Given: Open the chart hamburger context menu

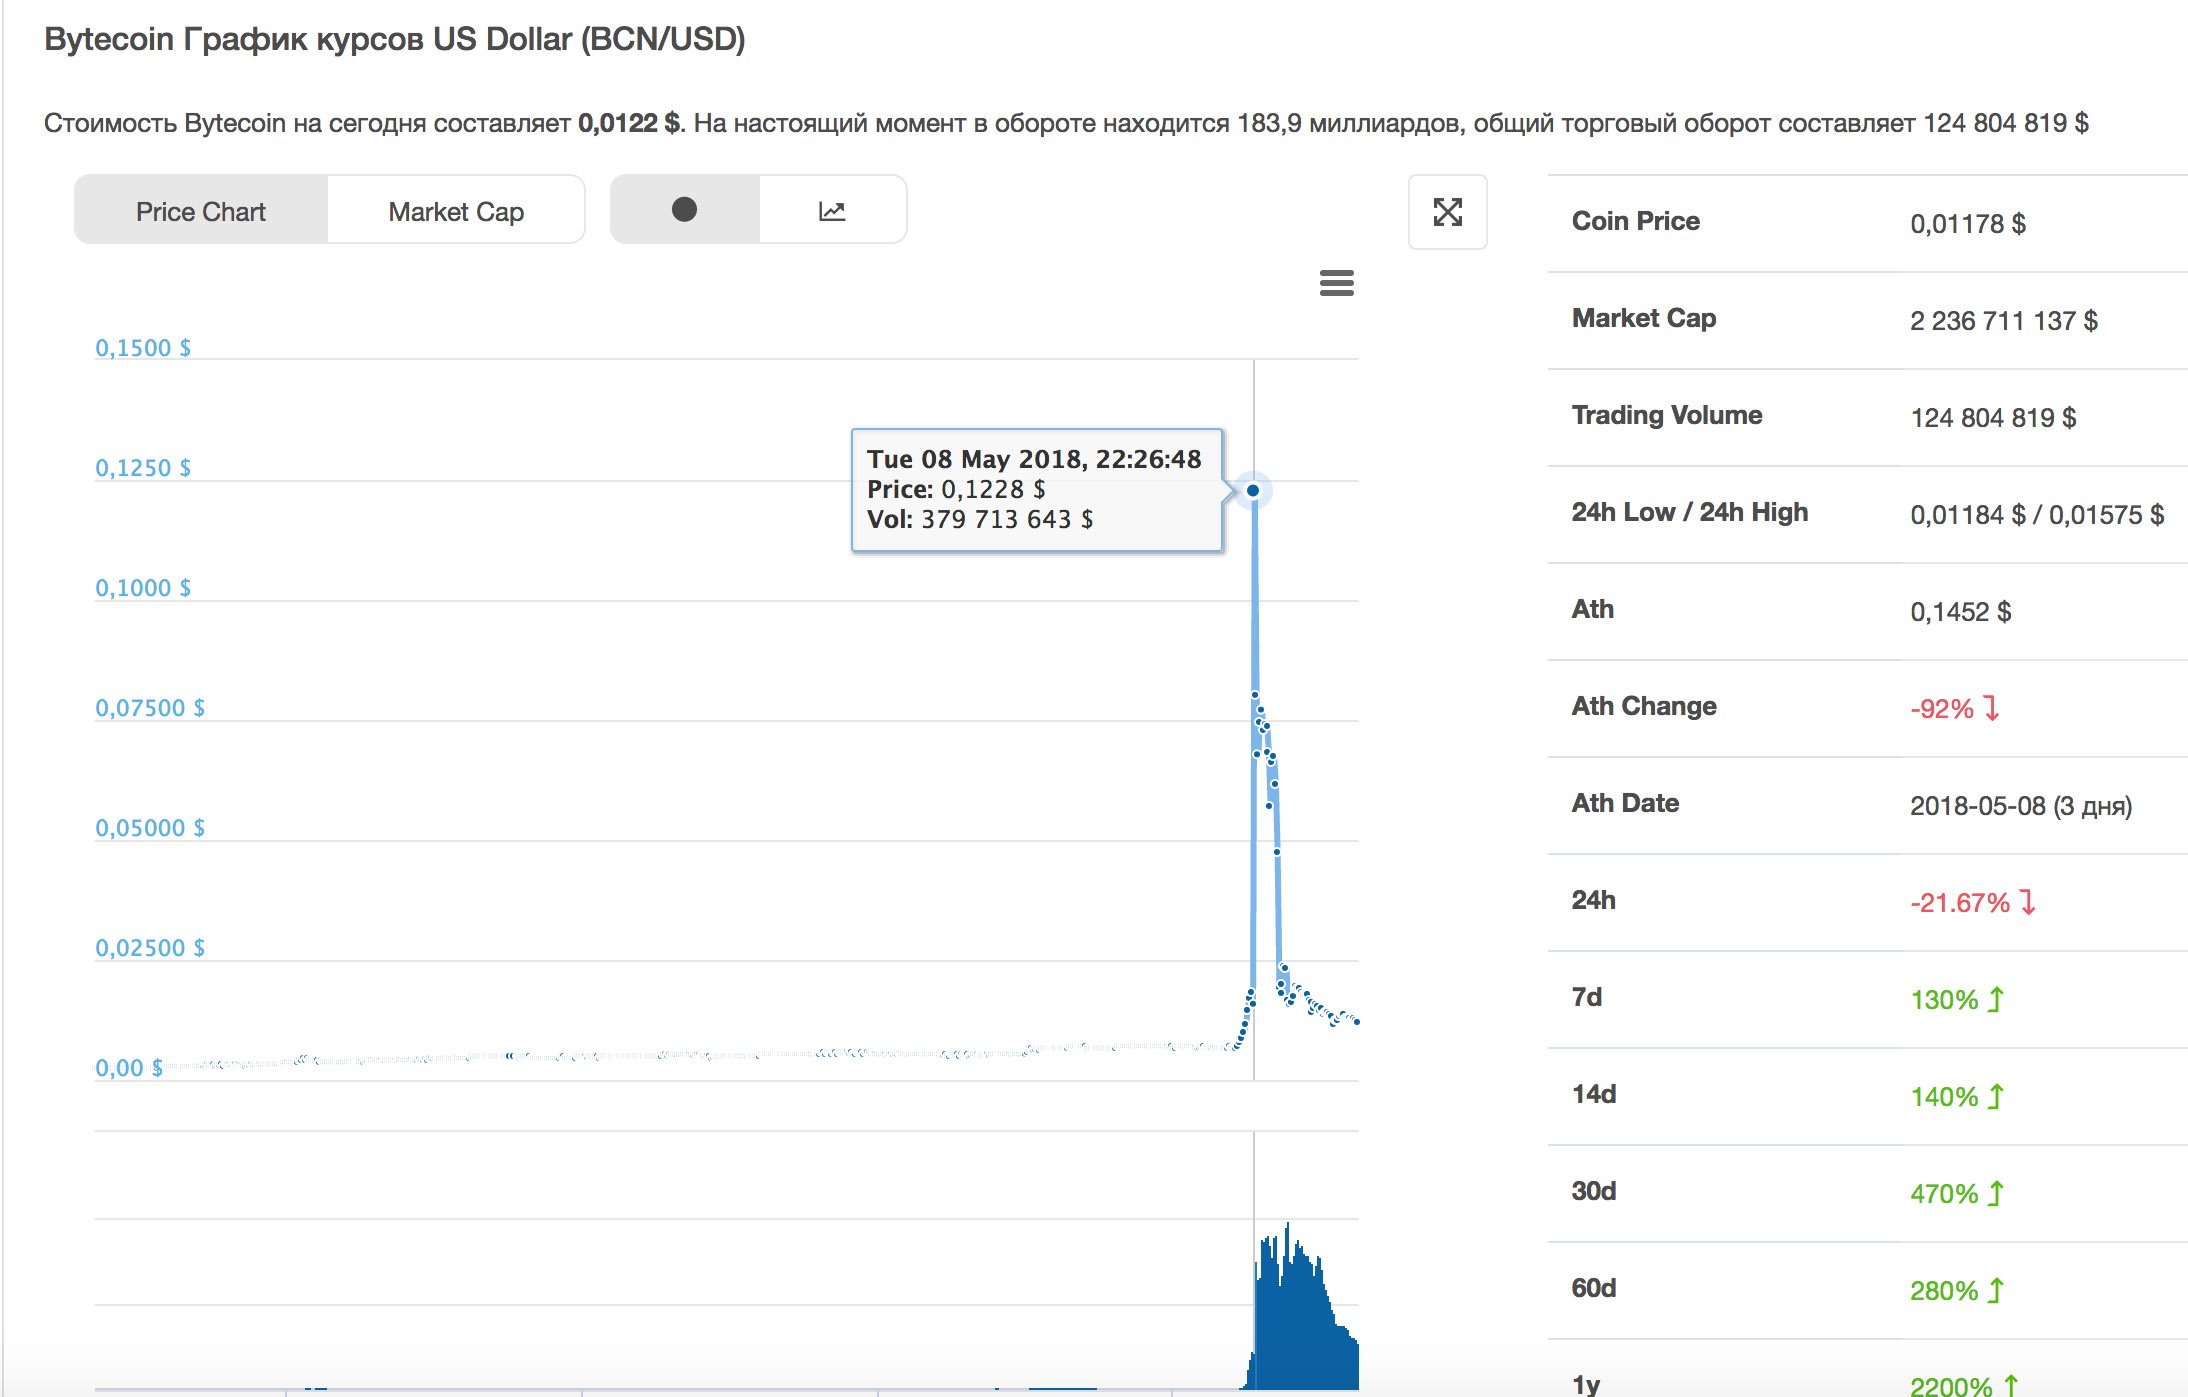Looking at the screenshot, I should (x=1336, y=283).
